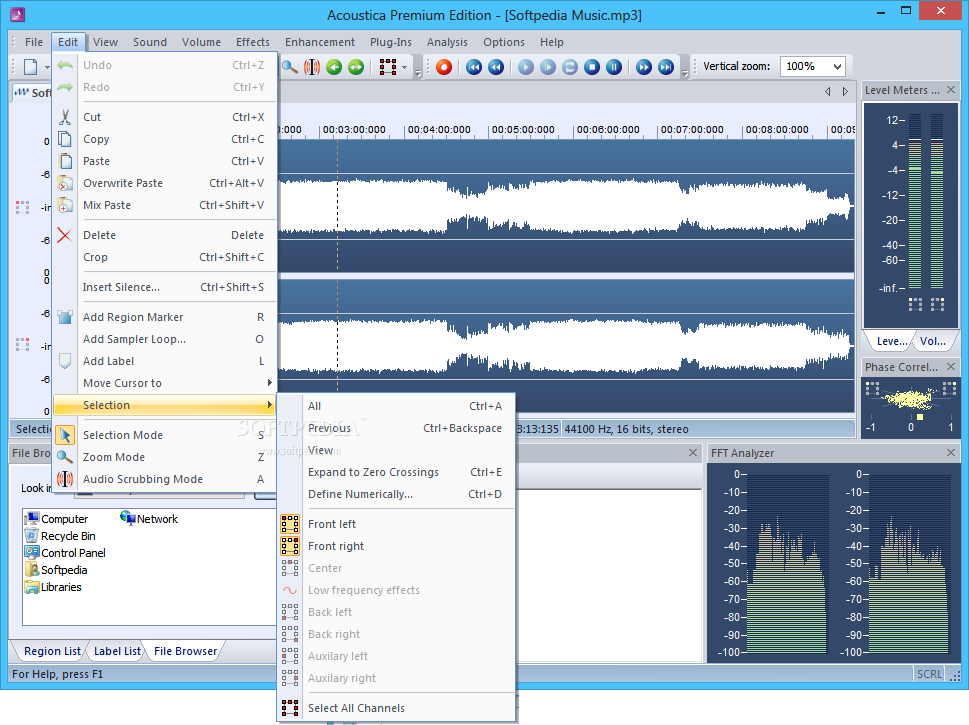The height and width of the screenshot is (725, 969).
Task: Click the green left-arrow toolbar icon
Action: pyautogui.click(x=334, y=67)
